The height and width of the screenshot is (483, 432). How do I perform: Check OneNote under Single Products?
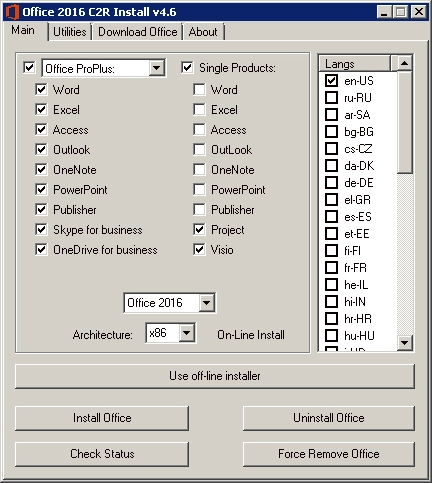pyautogui.click(x=199, y=170)
